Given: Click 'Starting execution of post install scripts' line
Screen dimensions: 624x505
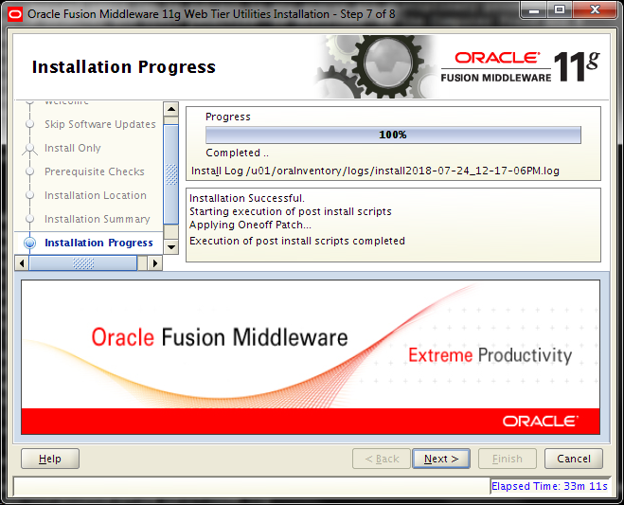Looking at the screenshot, I should [291, 211].
